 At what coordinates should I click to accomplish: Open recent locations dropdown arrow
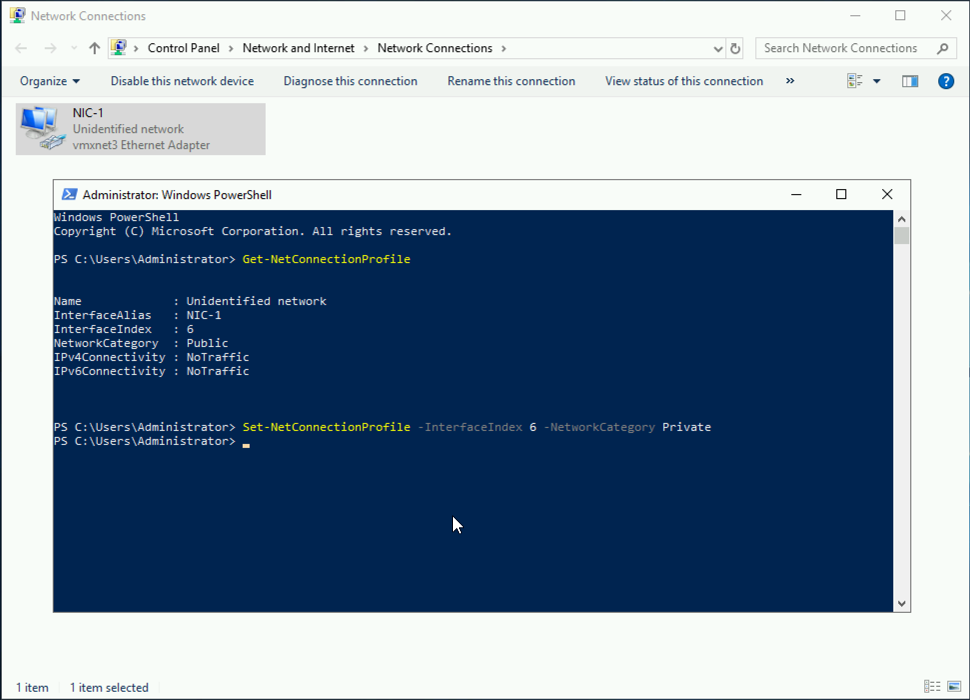point(74,48)
